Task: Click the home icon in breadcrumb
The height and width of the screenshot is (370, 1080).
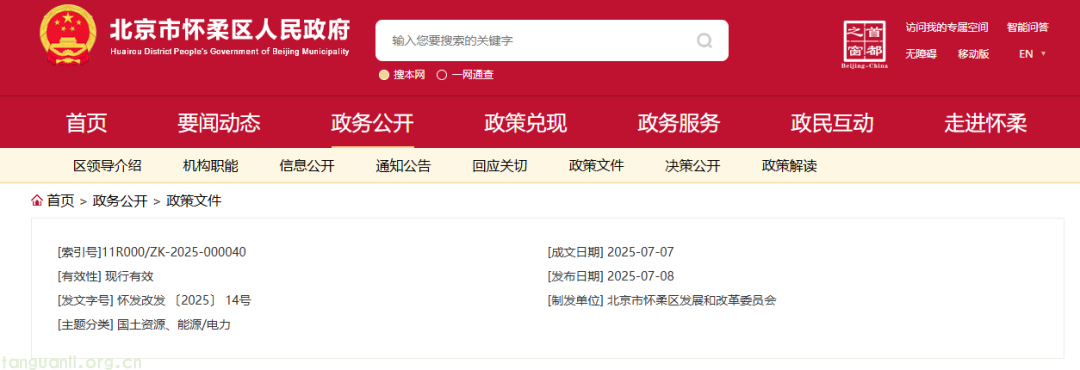Action: coord(37,201)
